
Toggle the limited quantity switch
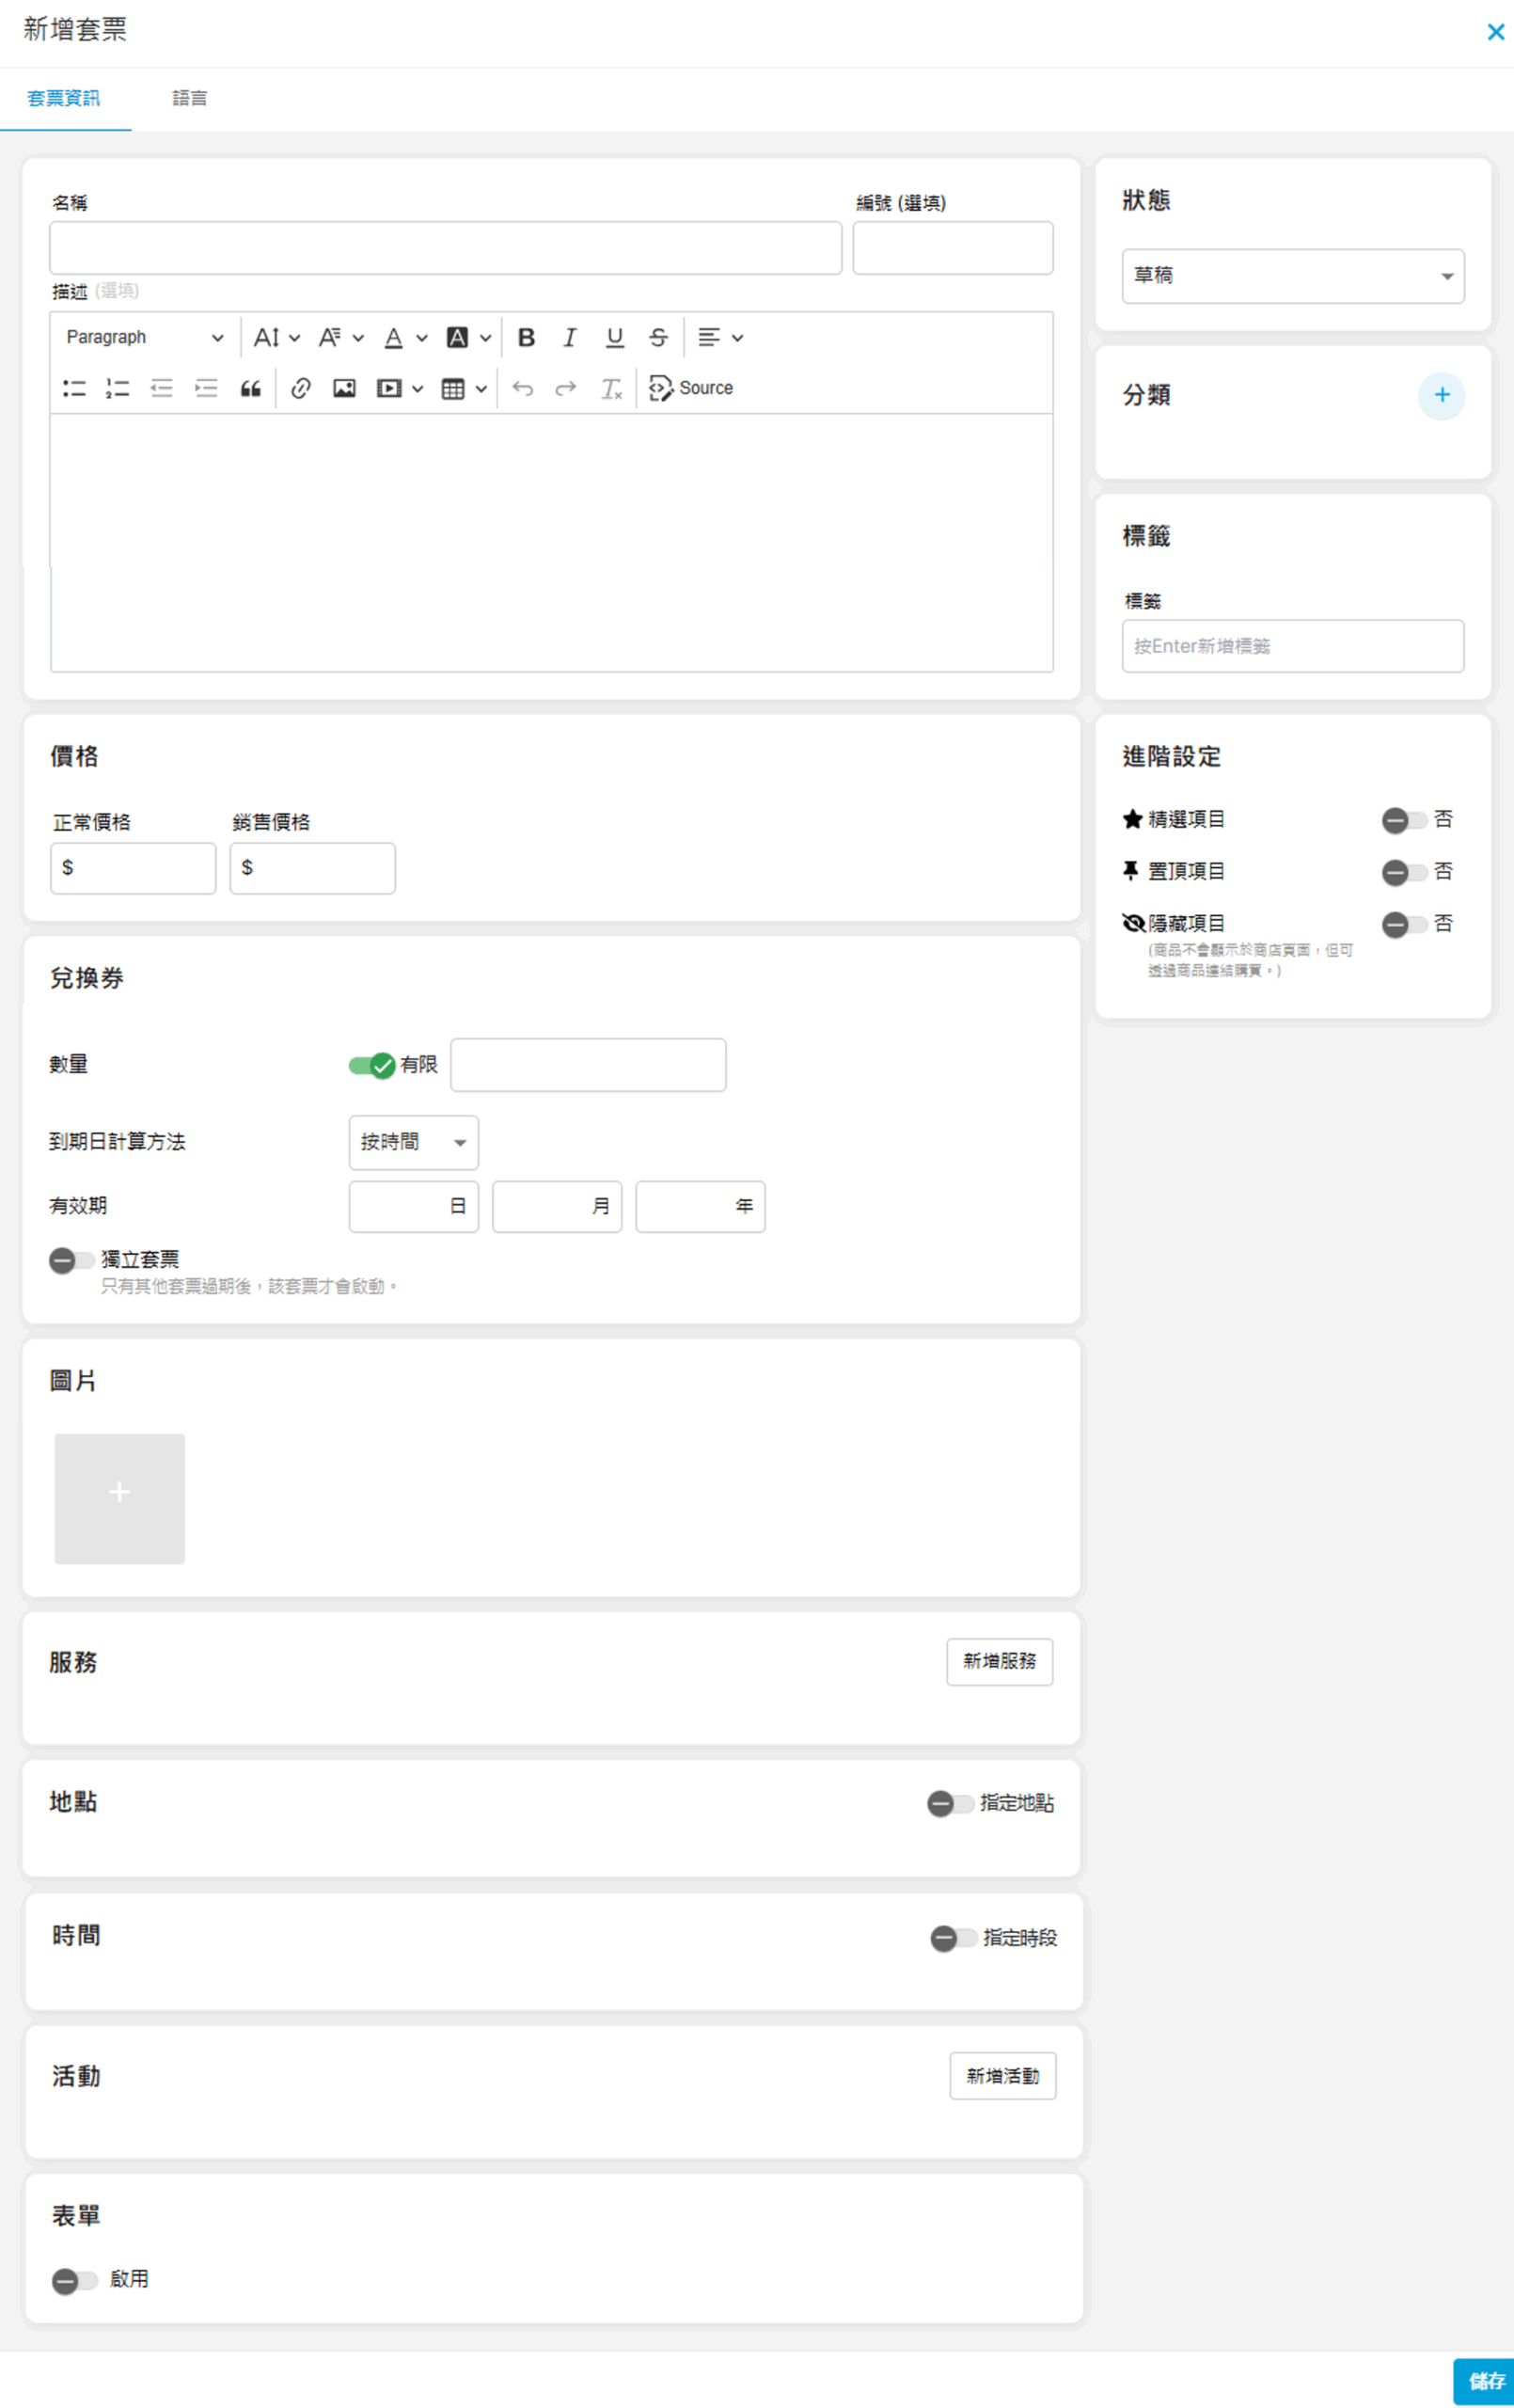point(372,1065)
